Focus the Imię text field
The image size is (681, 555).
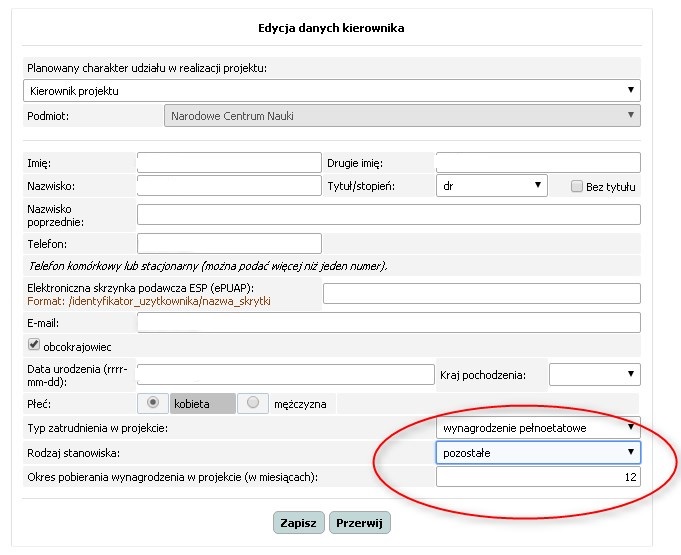[229, 162]
